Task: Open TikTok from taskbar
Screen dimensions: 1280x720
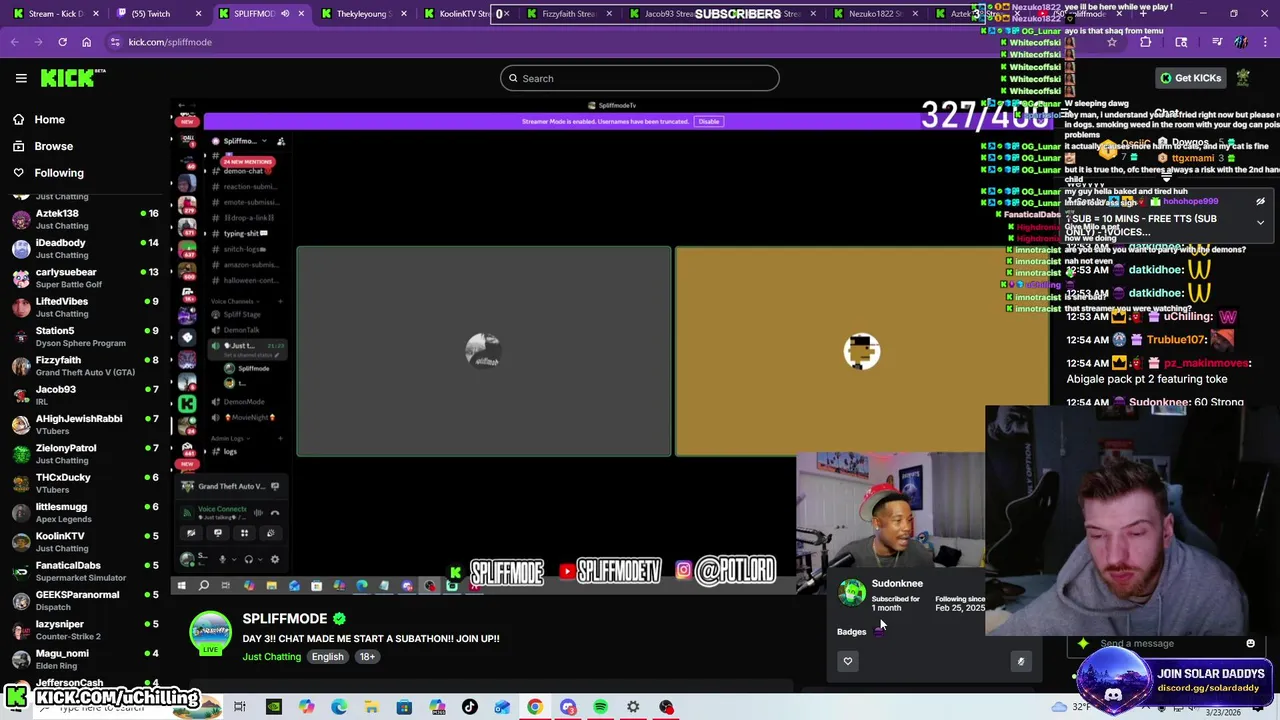Action: (x=470, y=707)
